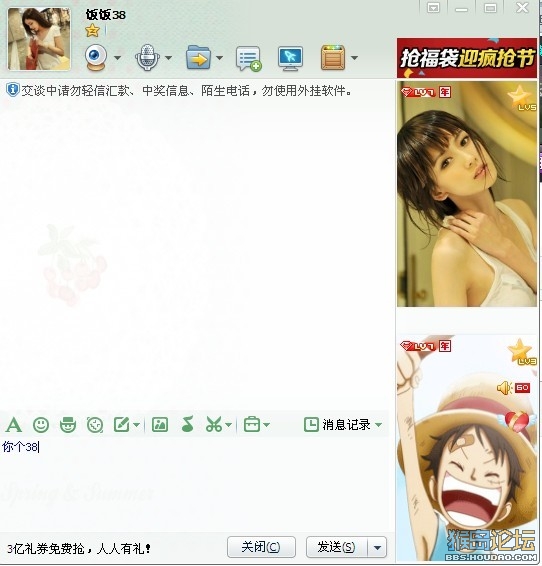Viewport: 542px width, 566px height.
Task: Open remote desktop assistance icon
Action: pos(290,58)
